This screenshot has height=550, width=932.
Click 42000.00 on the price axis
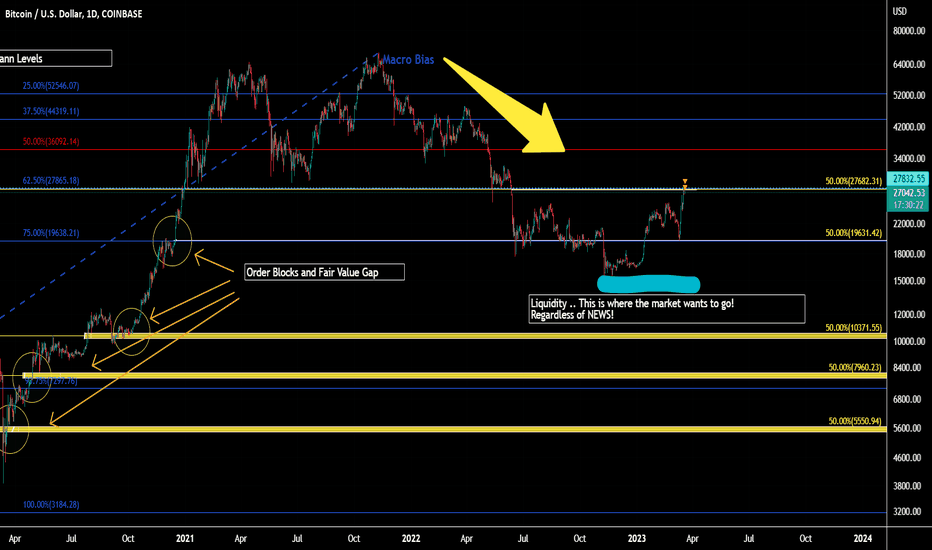pyautogui.click(x=909, y=127)
